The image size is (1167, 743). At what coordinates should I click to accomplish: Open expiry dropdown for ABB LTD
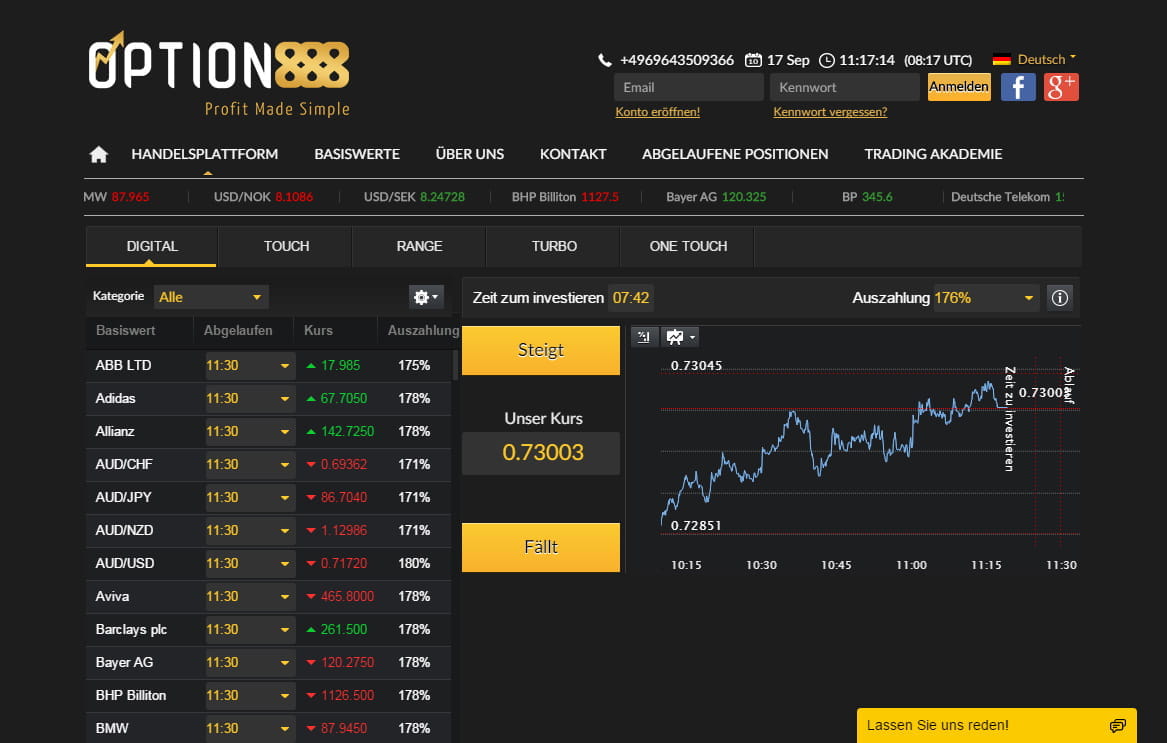250,366
